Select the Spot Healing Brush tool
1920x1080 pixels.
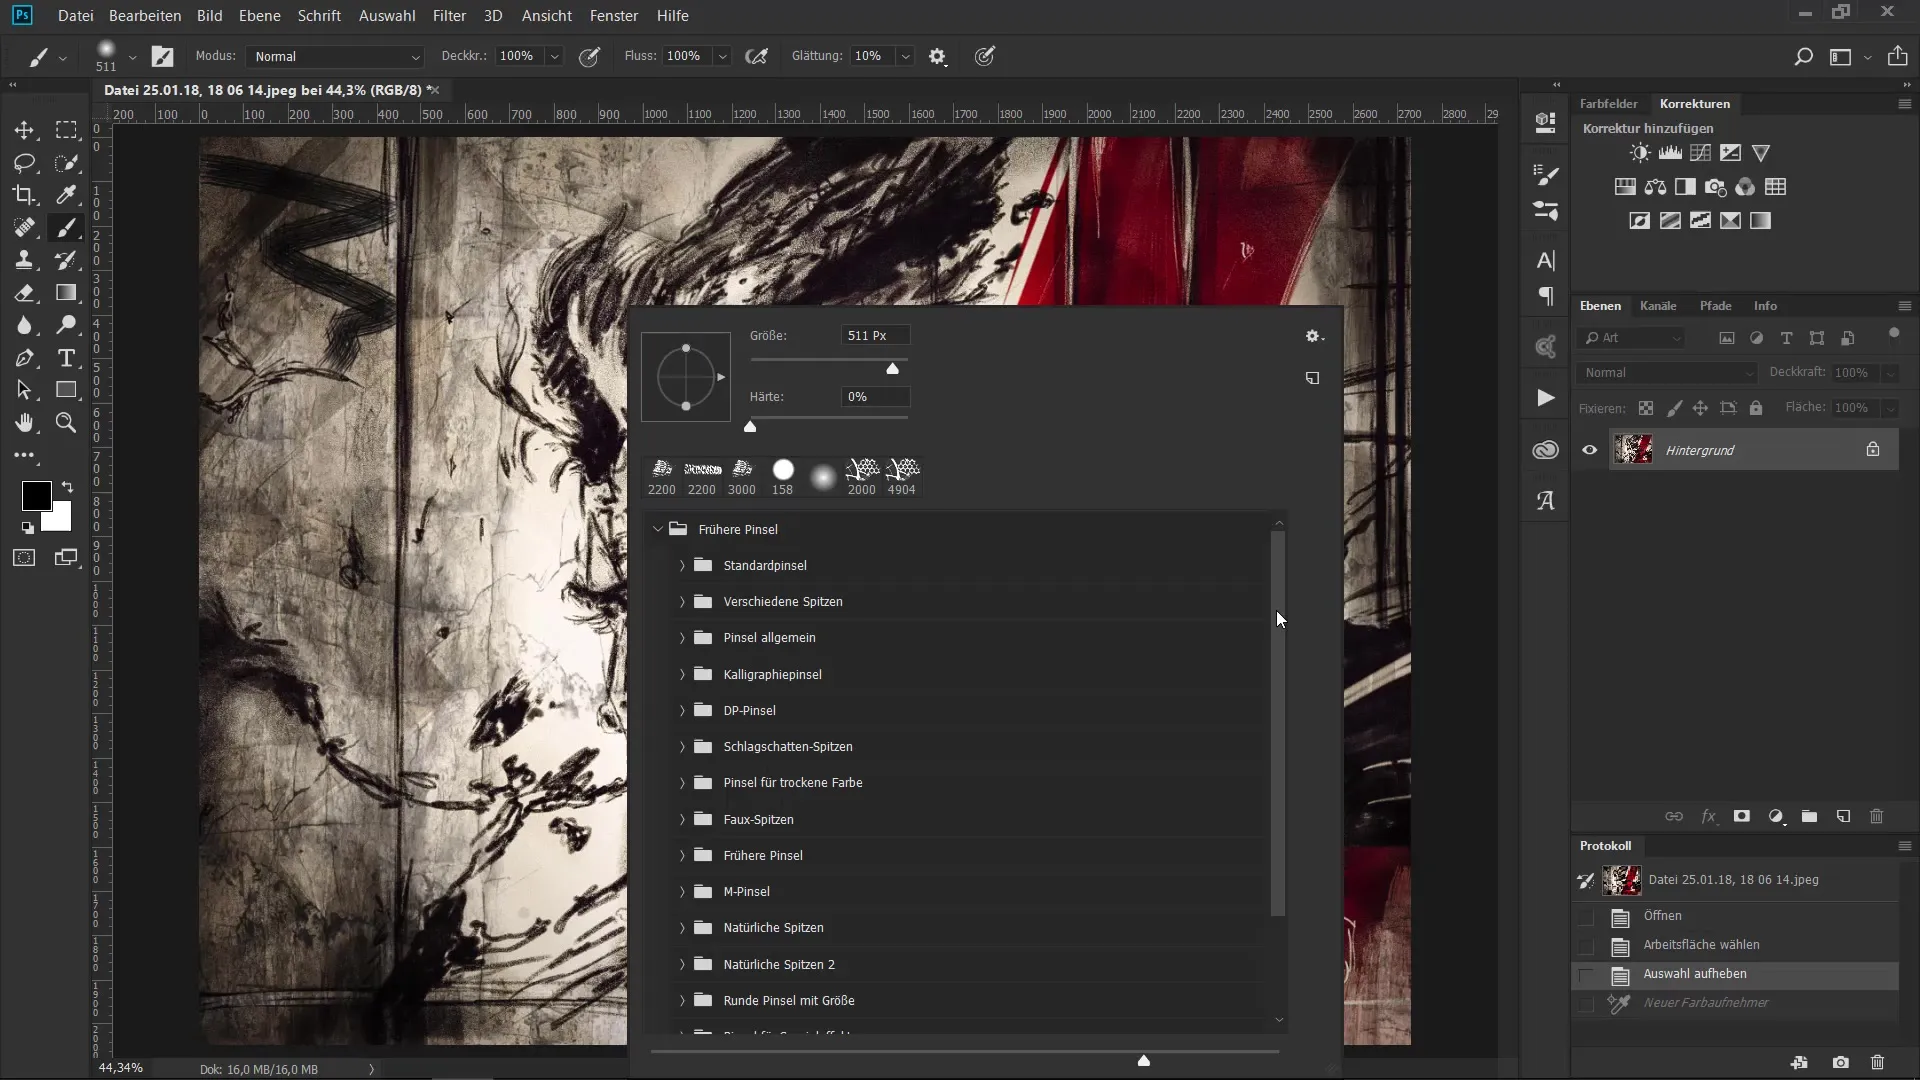[x=24, y=228]
